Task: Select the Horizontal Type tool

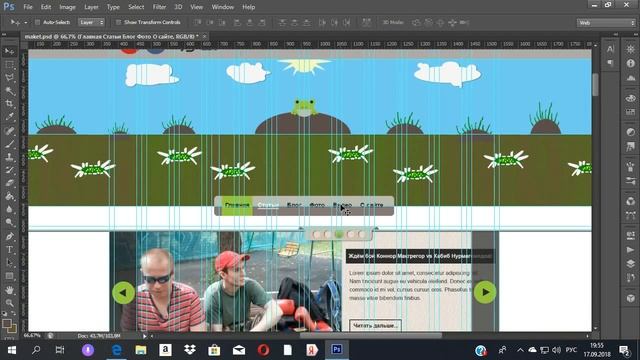Action: click(x=10, y=249)
